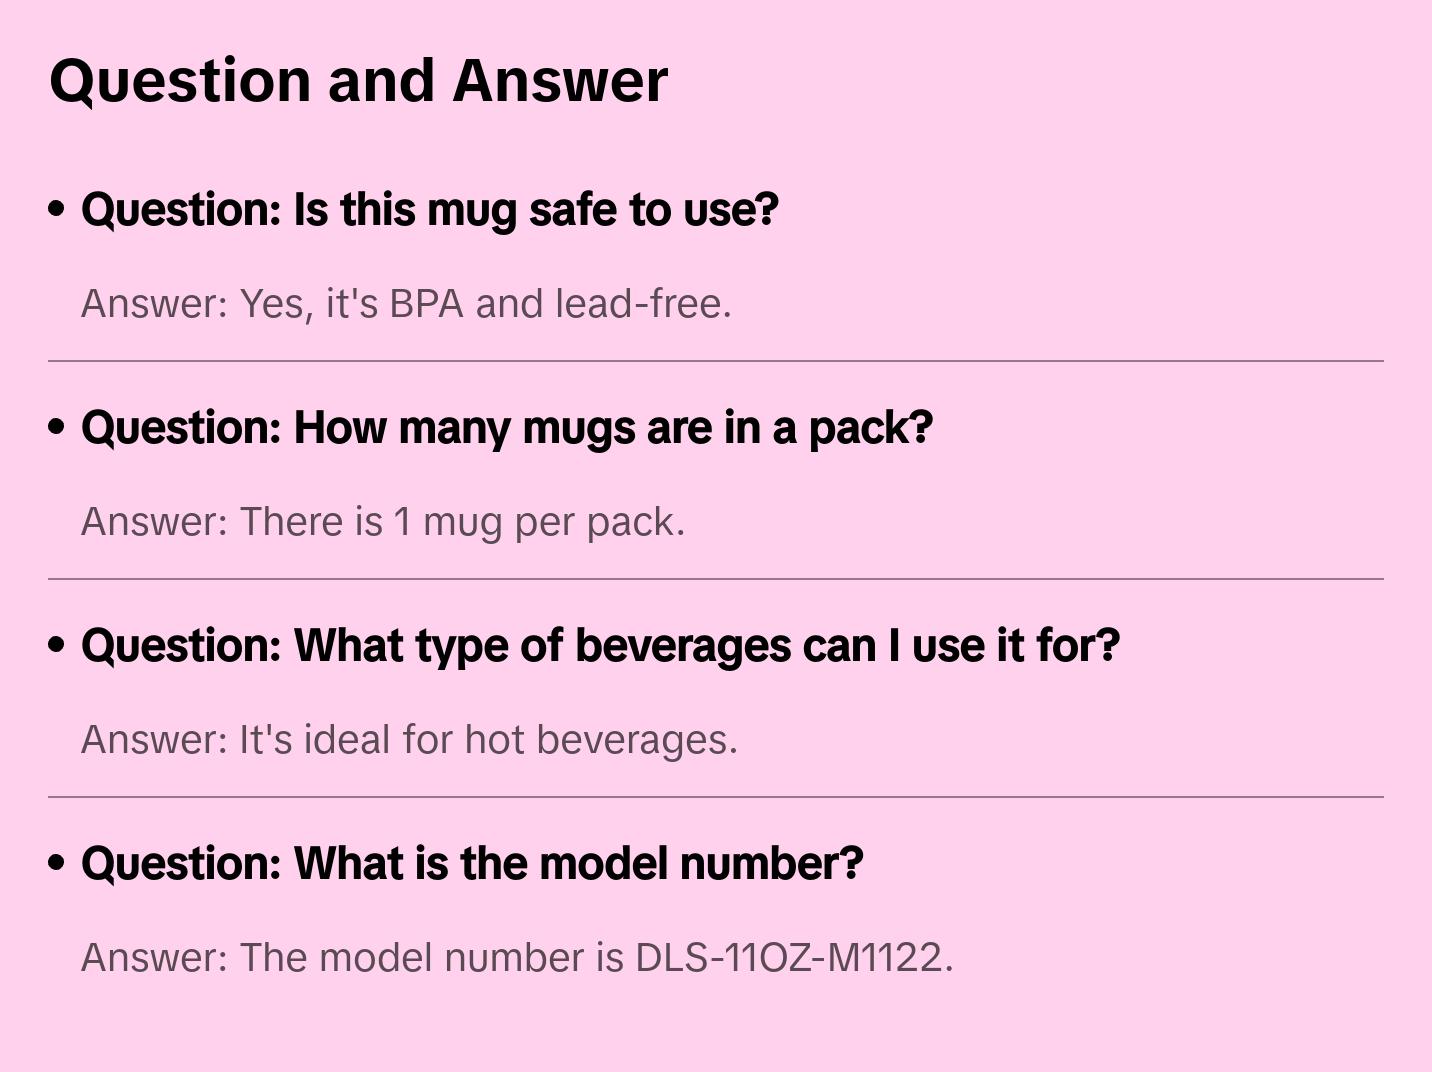The width and height of the screenshot is (1432, 1072).
Task: Click the "Question and Answer" heading
Action: click(x=358, y=80)
